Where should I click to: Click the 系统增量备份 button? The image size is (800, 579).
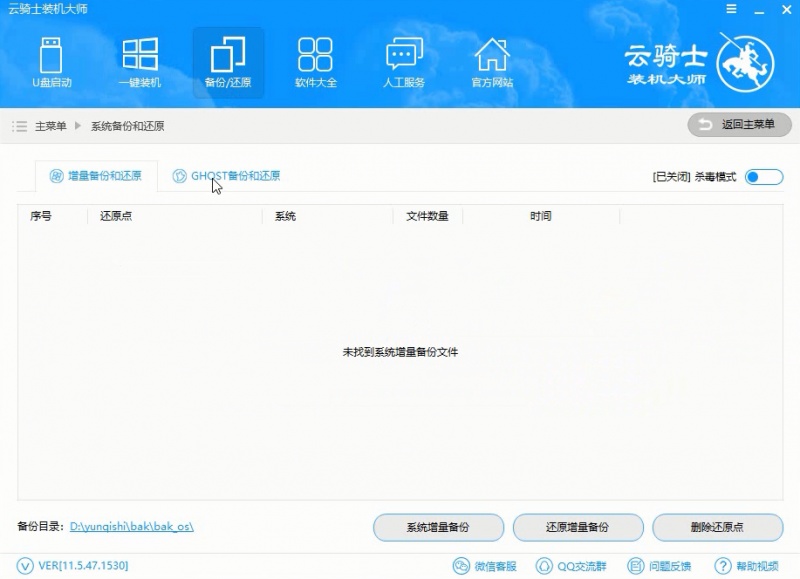pyautogui.click(x=438, y=527)
